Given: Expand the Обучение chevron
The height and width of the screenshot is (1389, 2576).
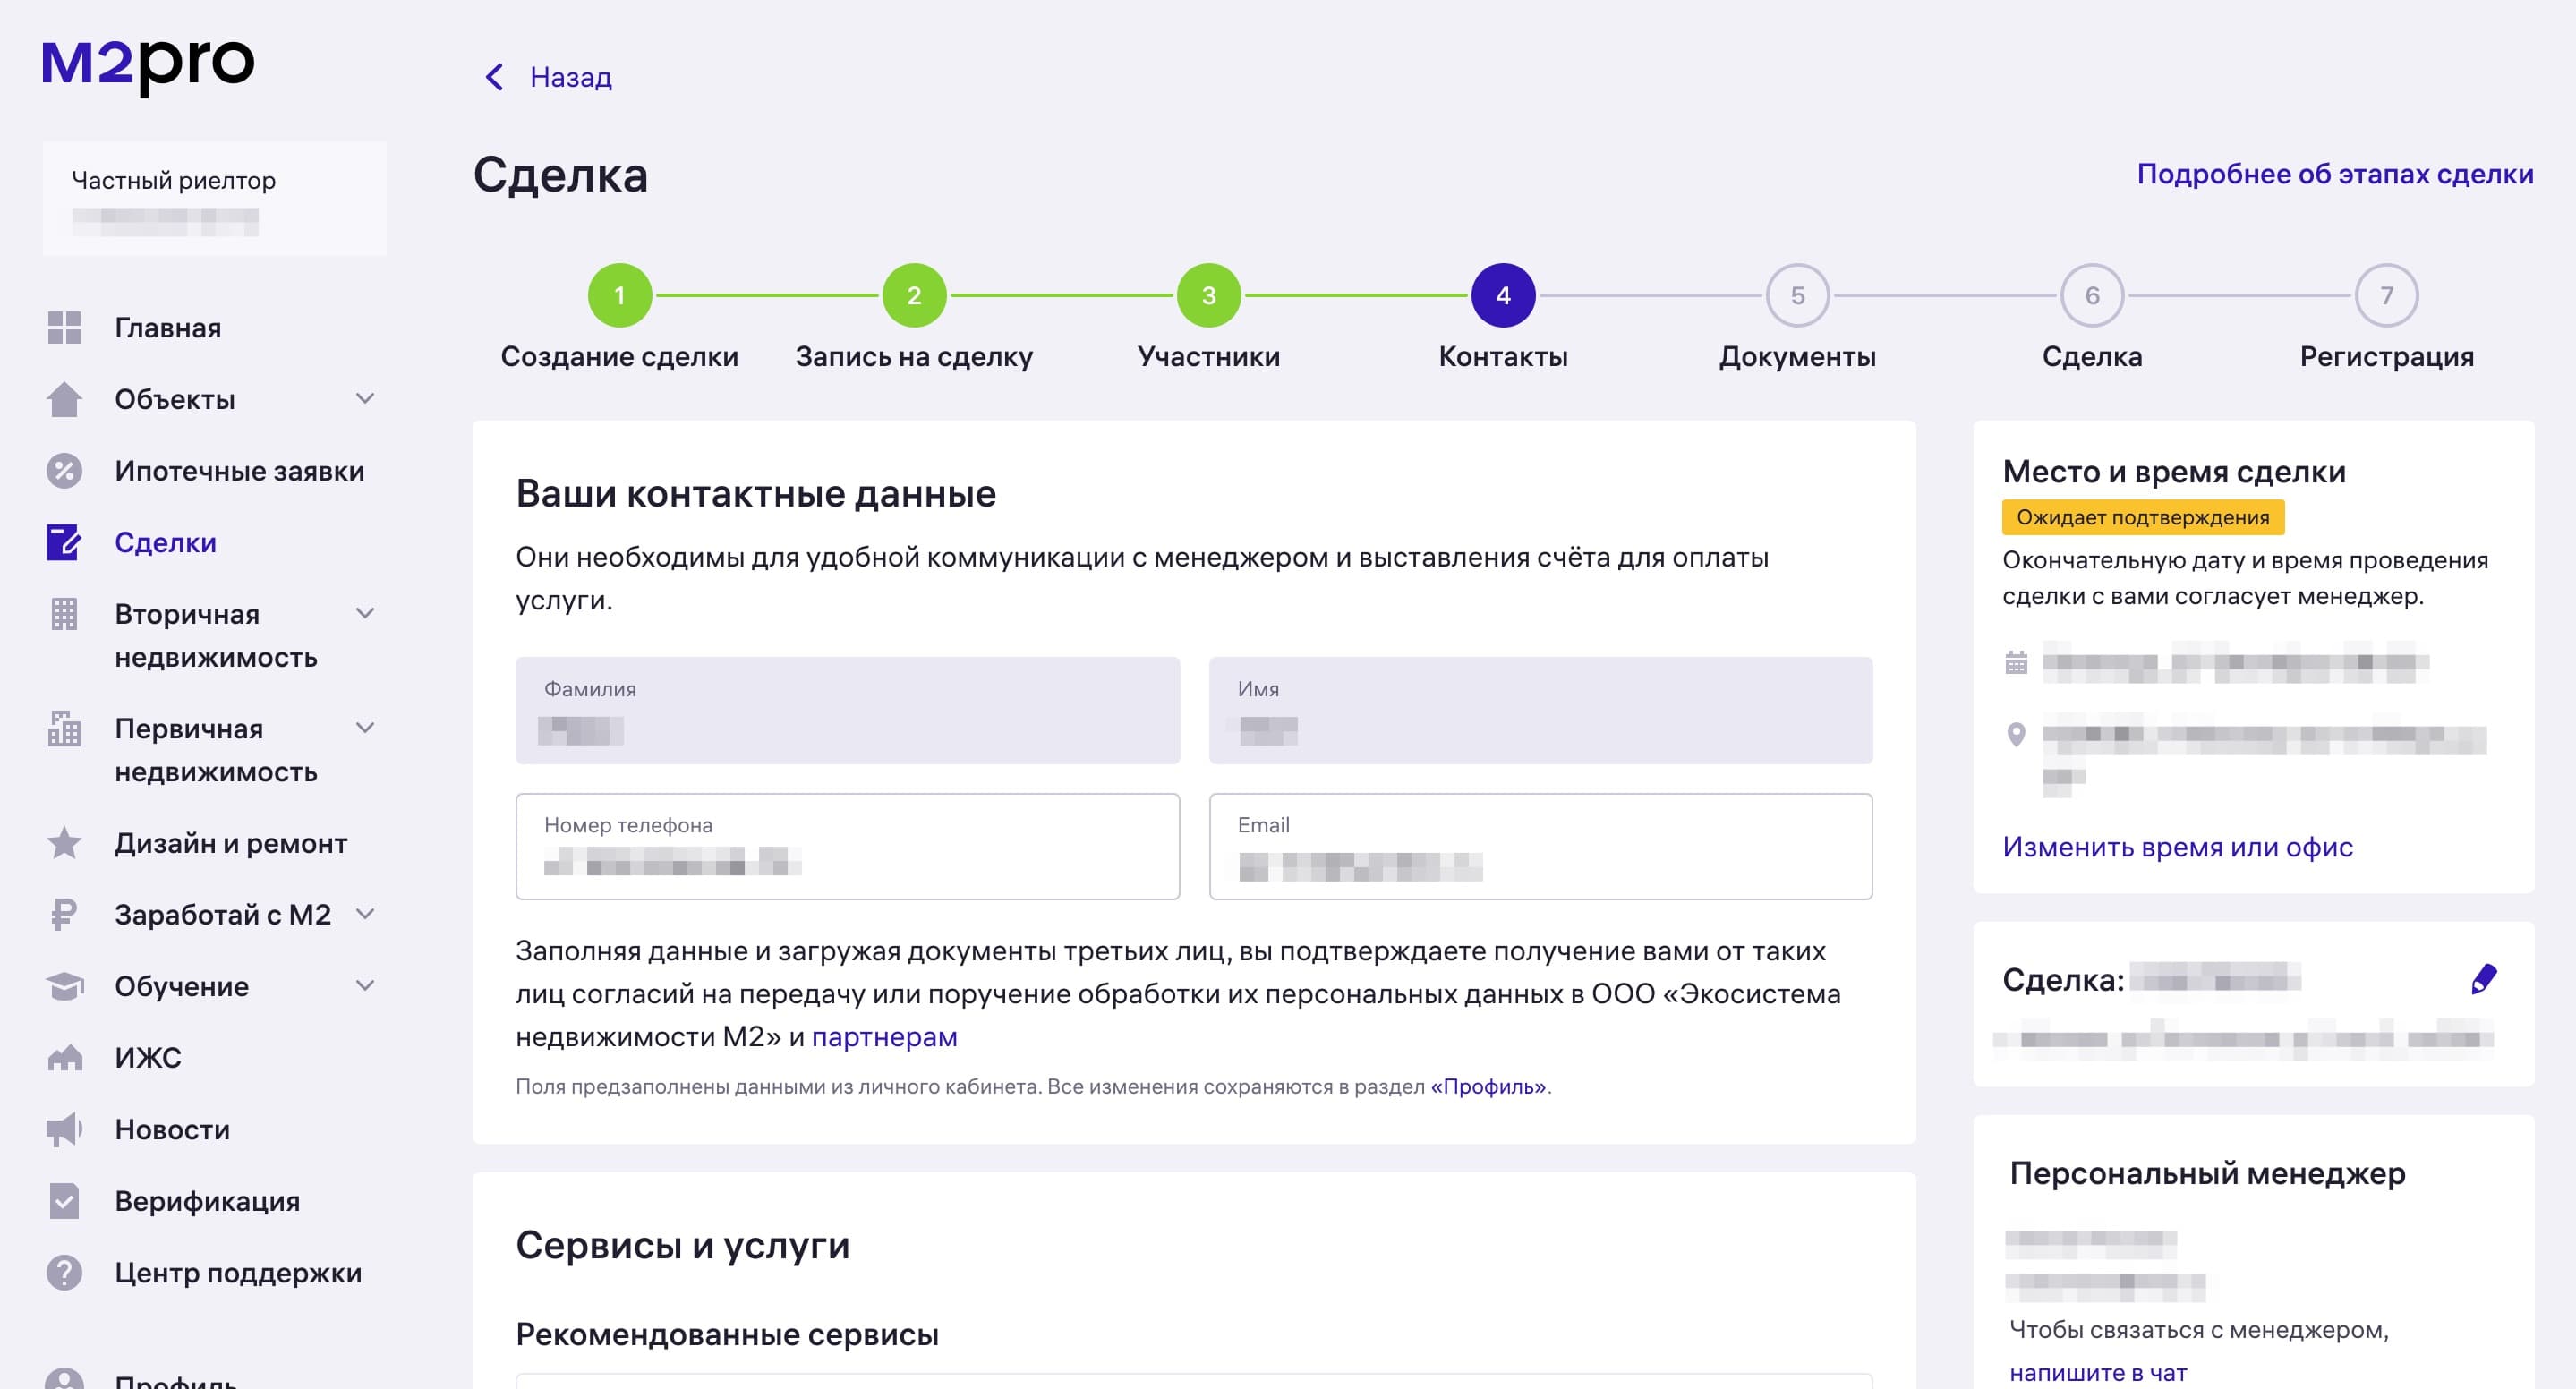Looking at the screenshot, I should [366, 986].
